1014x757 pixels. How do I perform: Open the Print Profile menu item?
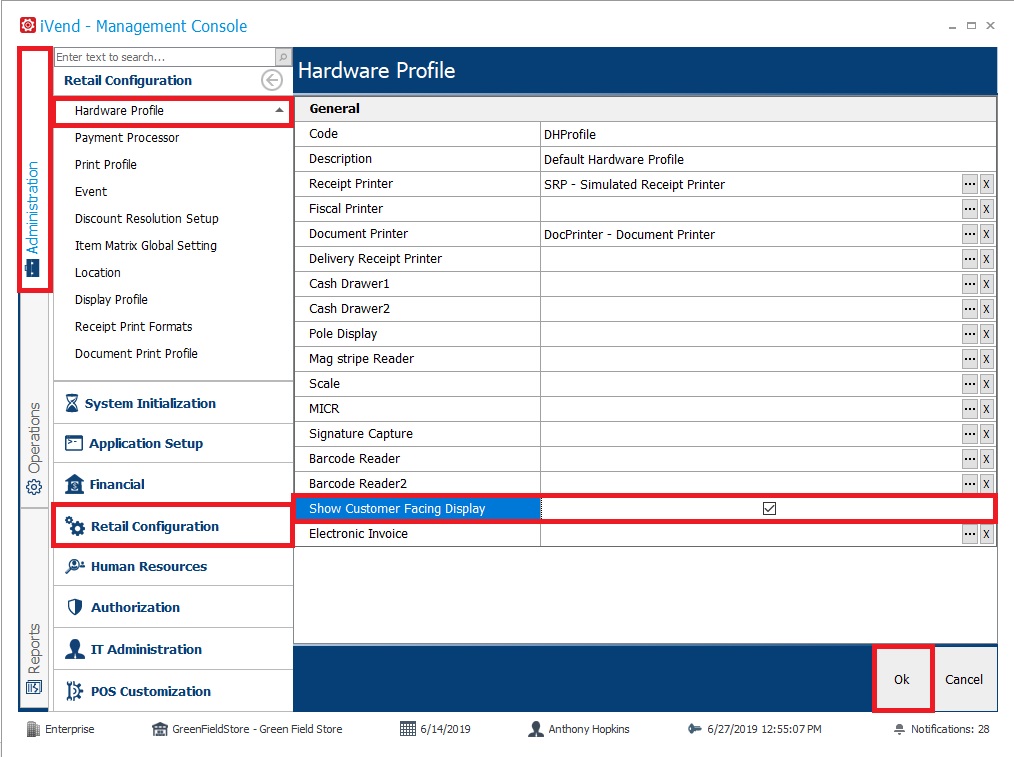pyautogui.click(x=105, y=164)
